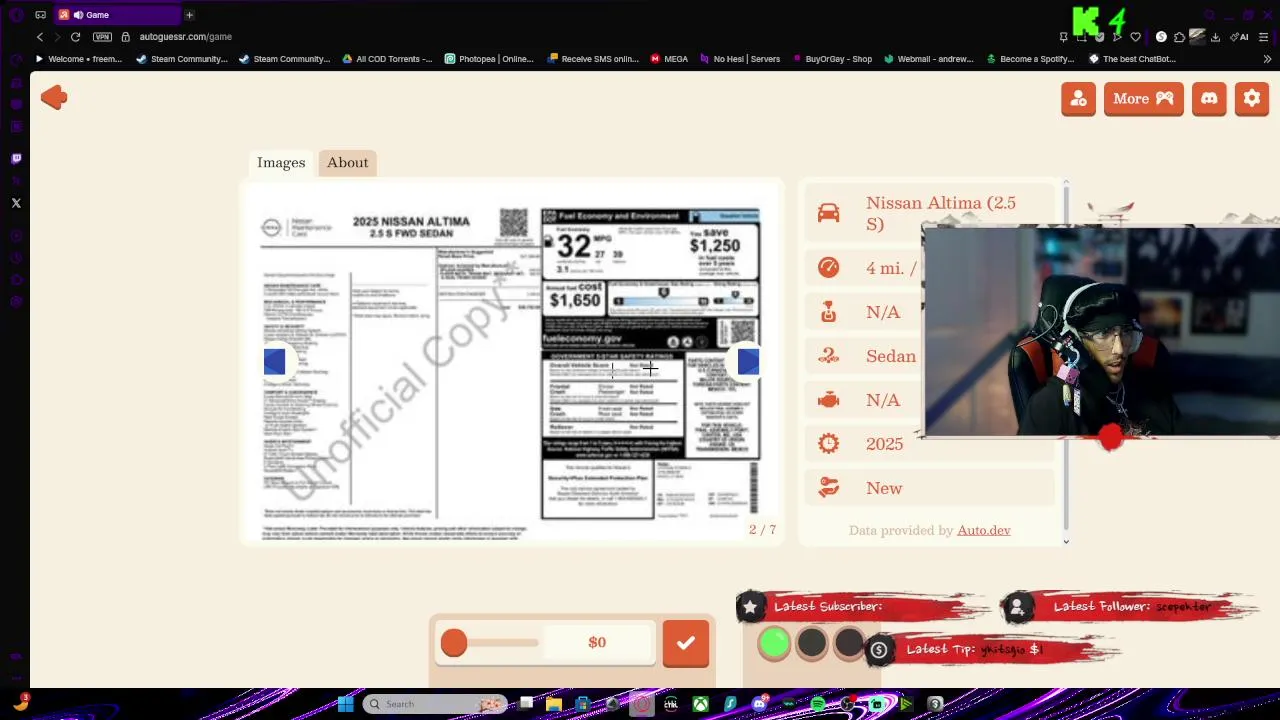Open Discord from the taskbar
Viewport: 1280px width, 720px height.
[759, 704]
